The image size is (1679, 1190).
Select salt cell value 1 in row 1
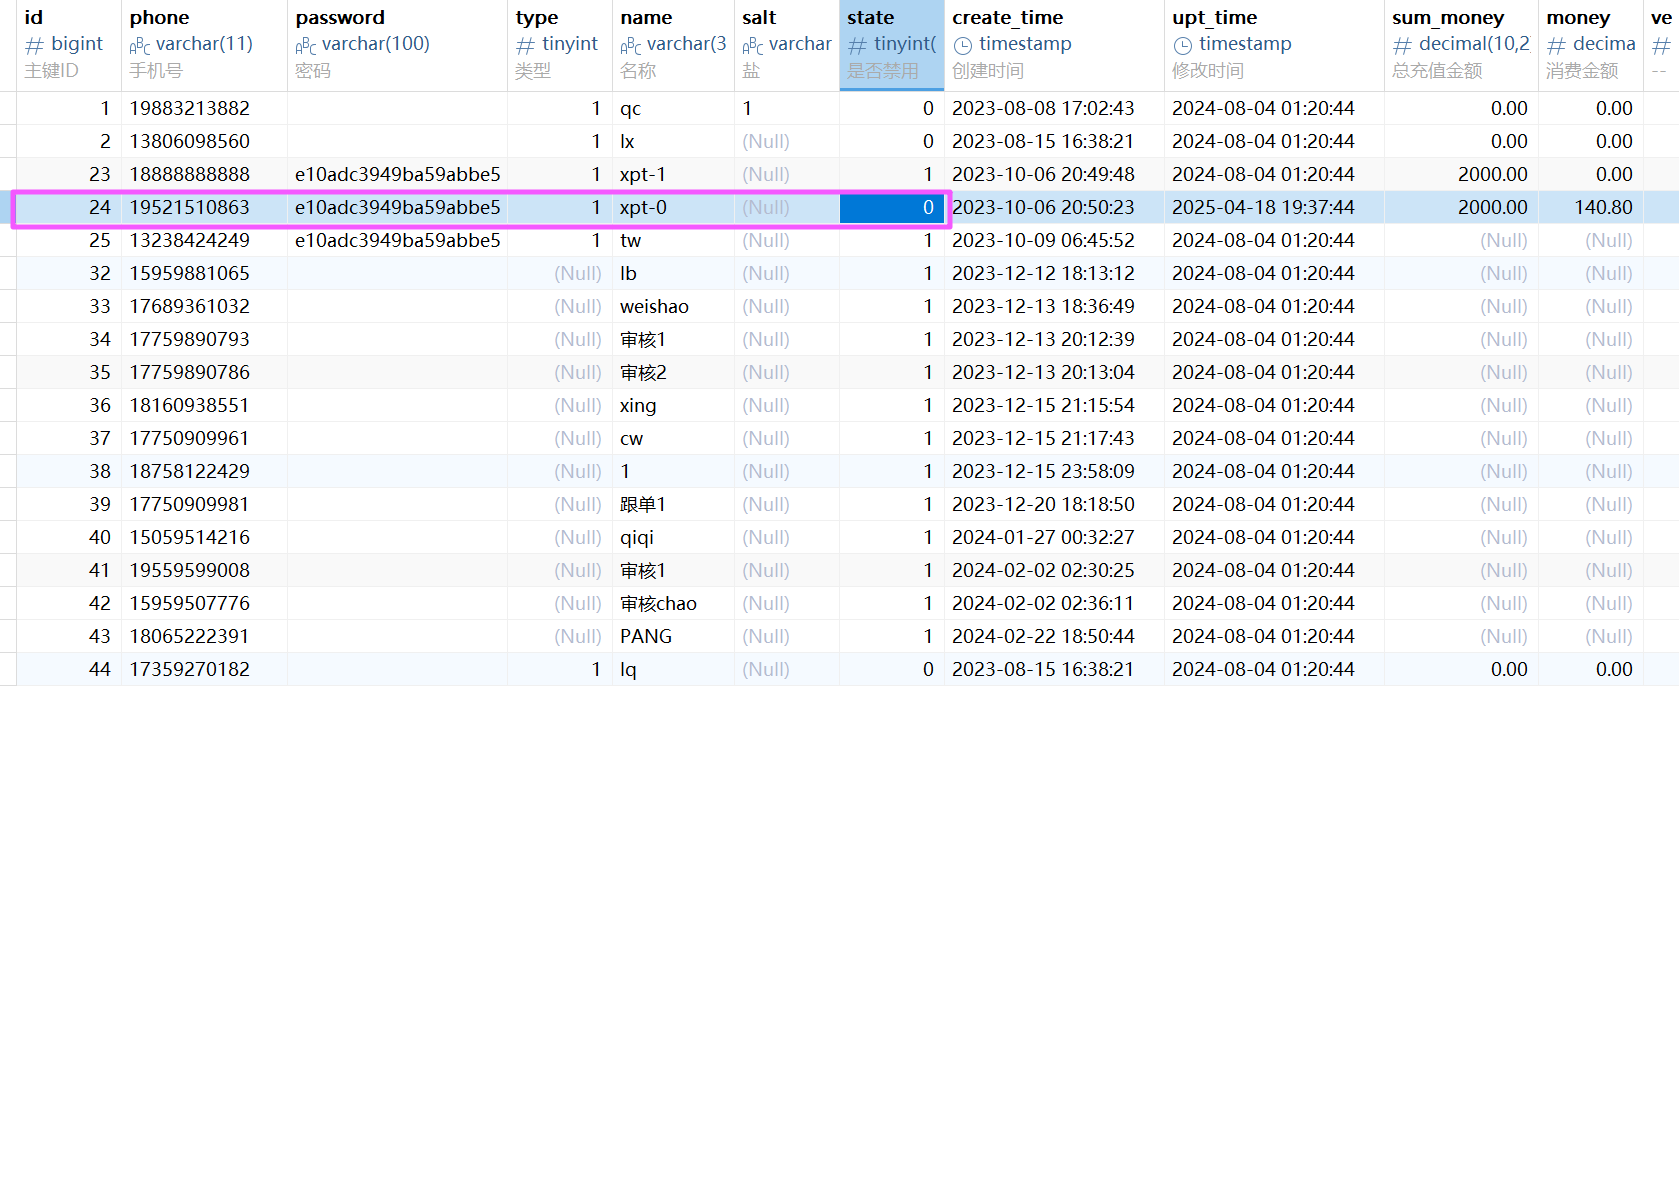pyautogui.click(x=787, y=108)
